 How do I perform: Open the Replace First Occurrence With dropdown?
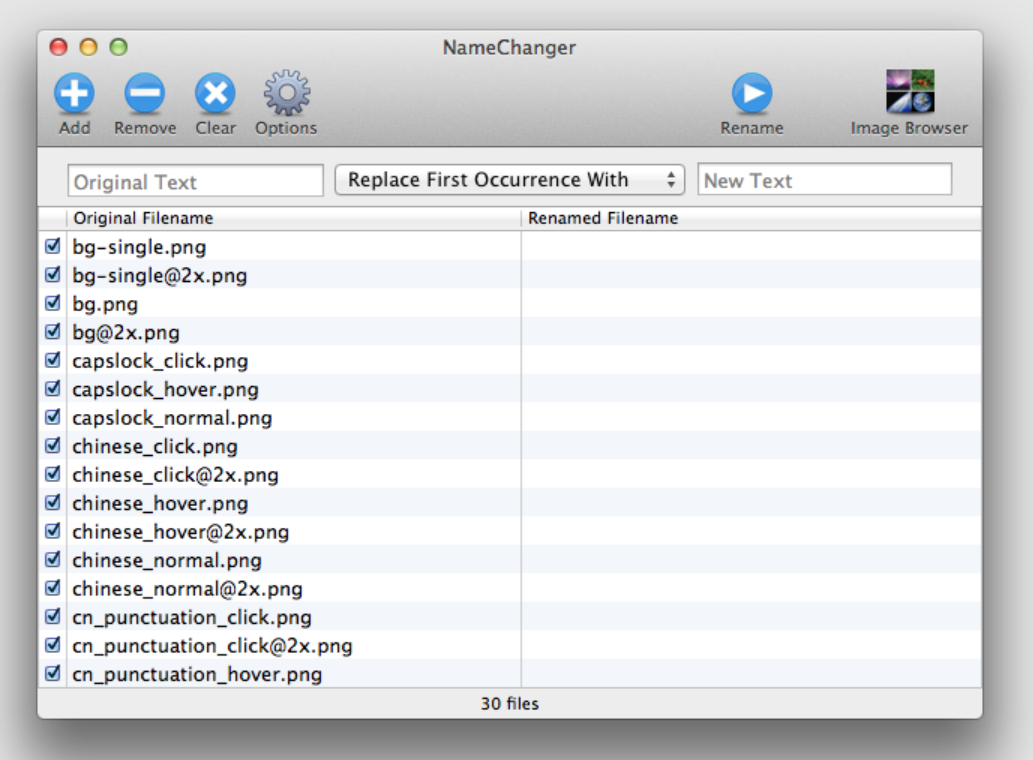point(510,180)
